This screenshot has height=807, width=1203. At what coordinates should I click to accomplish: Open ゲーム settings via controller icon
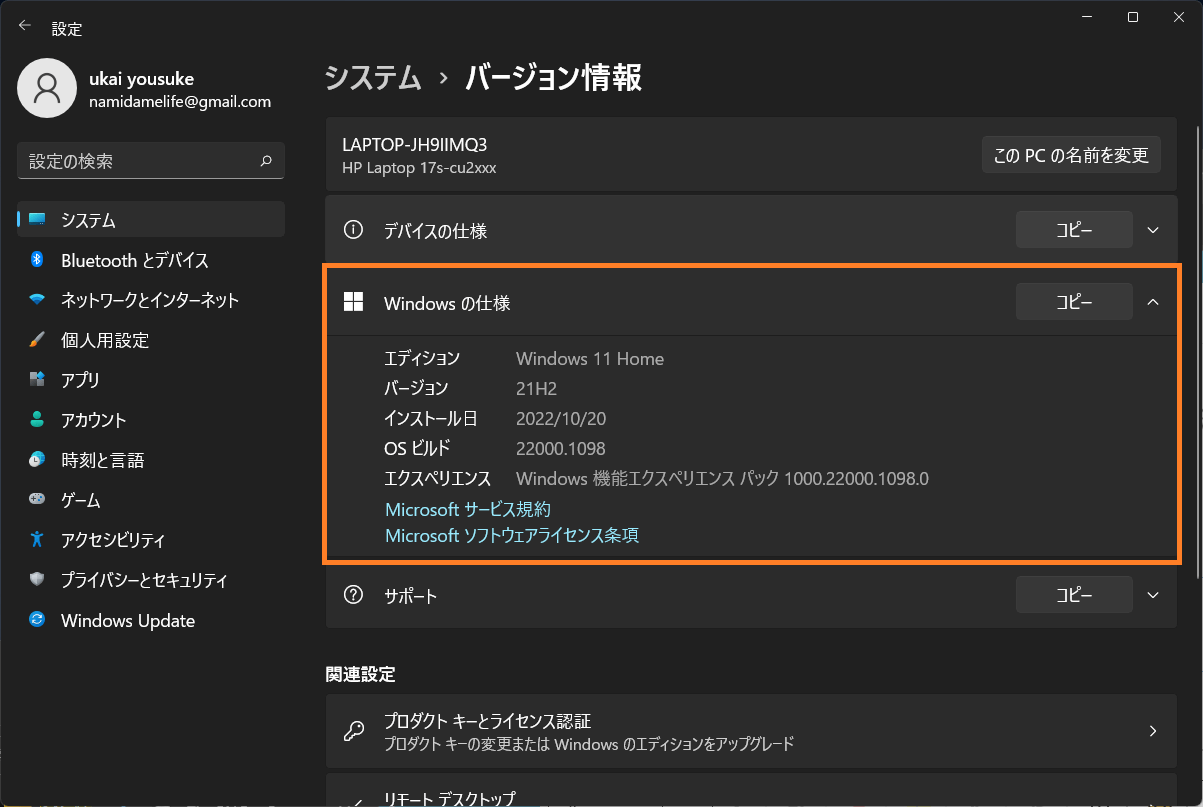(x=36, y=500)
